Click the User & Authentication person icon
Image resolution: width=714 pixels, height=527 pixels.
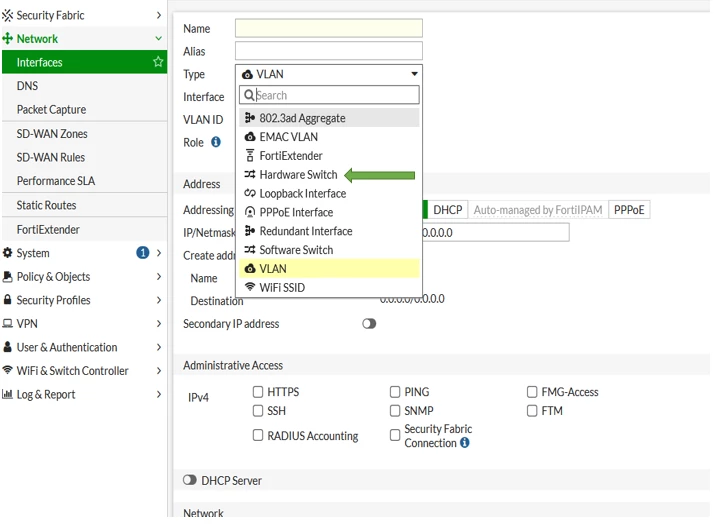7,347
